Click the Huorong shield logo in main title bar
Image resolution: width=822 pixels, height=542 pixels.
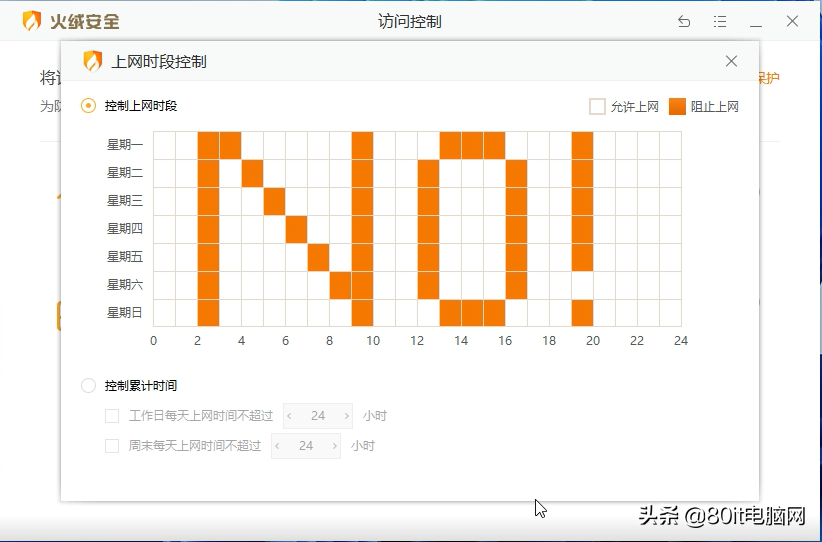(32, 21)
